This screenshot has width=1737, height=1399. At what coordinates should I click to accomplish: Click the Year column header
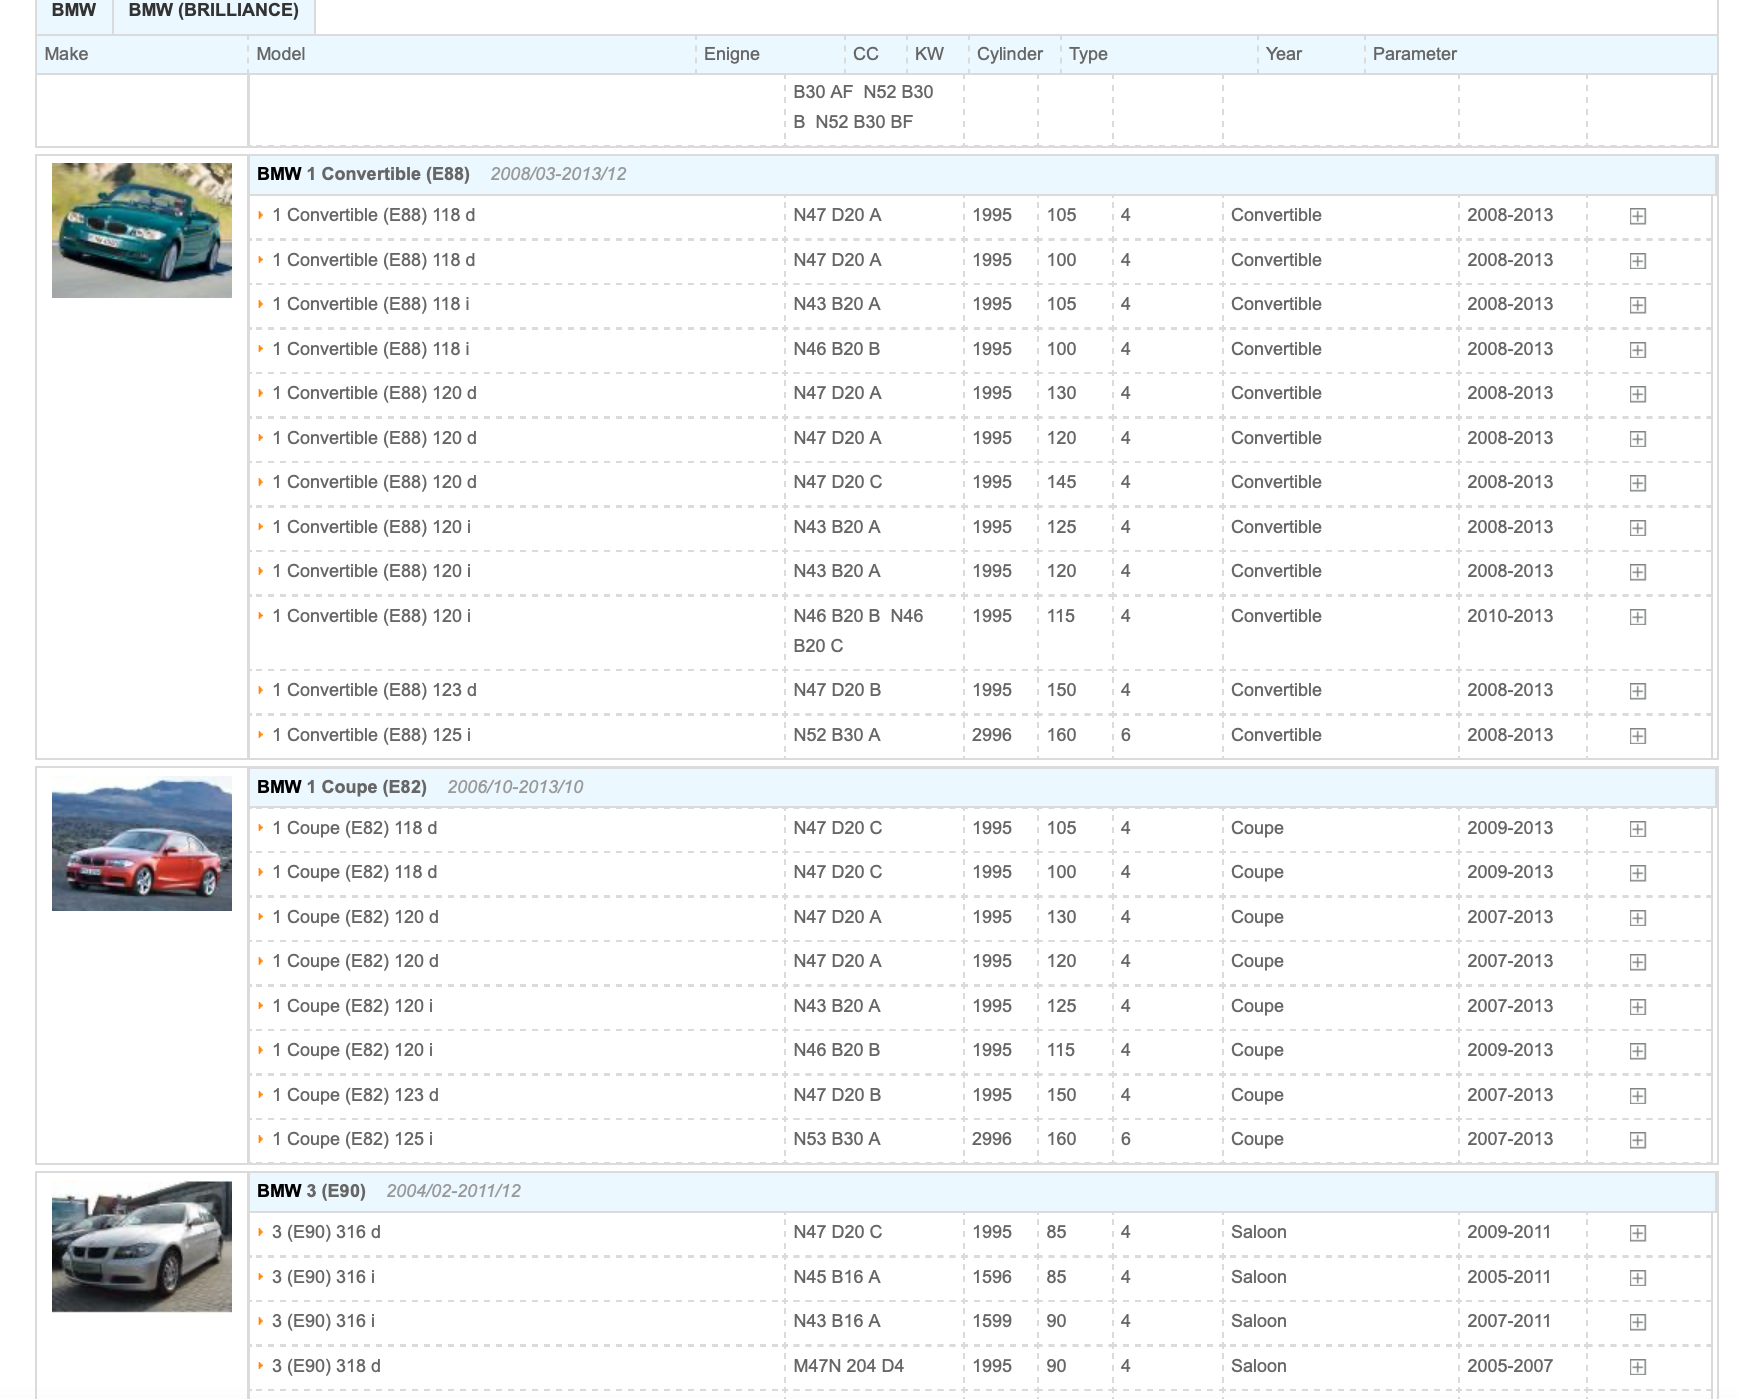[x=1283, y=54]
